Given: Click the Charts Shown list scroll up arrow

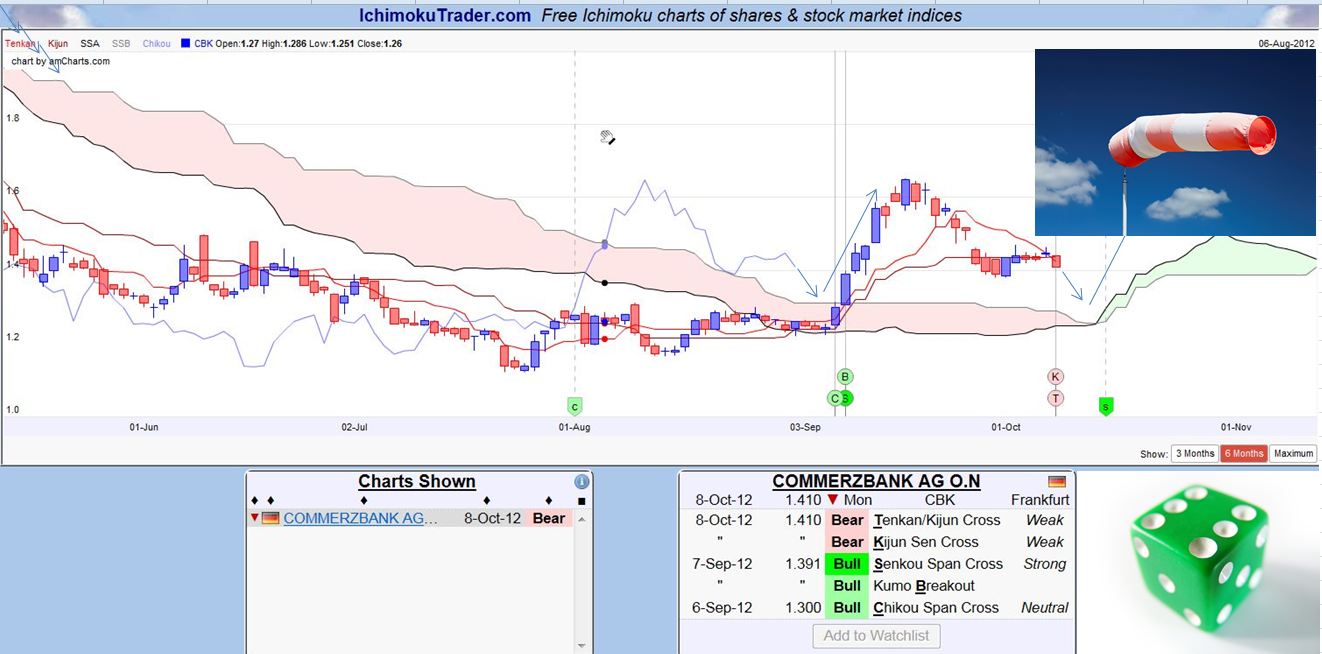Looking at the screenshot, I should click(x=582, y=519).
